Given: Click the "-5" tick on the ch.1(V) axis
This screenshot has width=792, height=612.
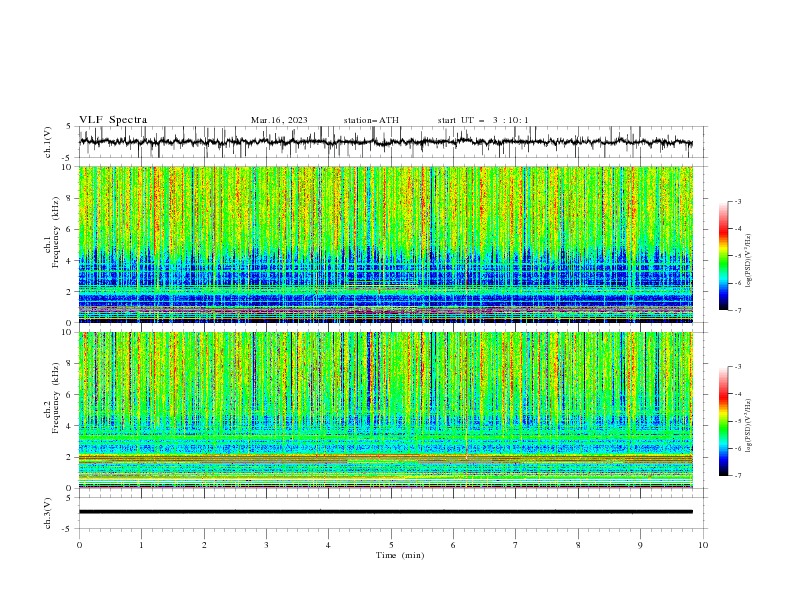Looking at the screenshot, I should point(68,158).
